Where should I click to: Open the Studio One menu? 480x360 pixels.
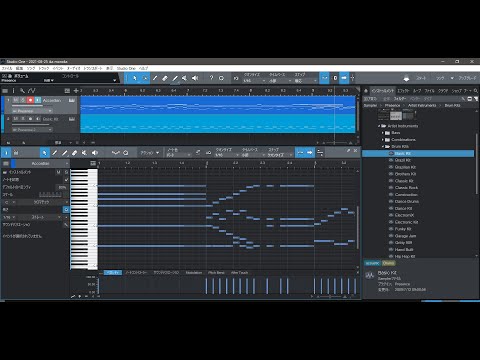tap(126, 68)
